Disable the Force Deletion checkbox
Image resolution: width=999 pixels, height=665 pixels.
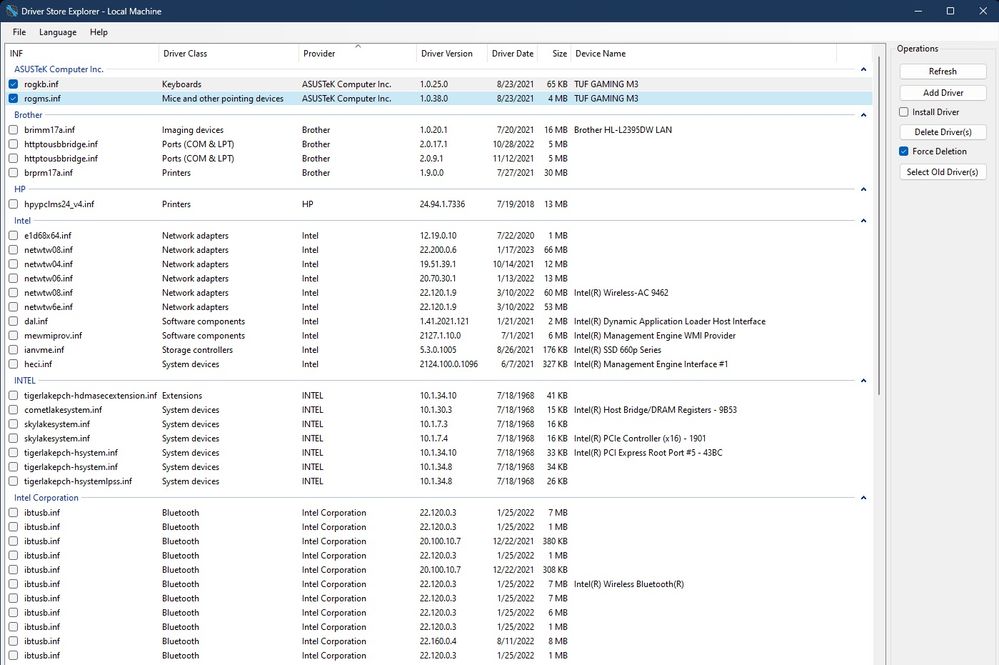click(x=903, y=152)
